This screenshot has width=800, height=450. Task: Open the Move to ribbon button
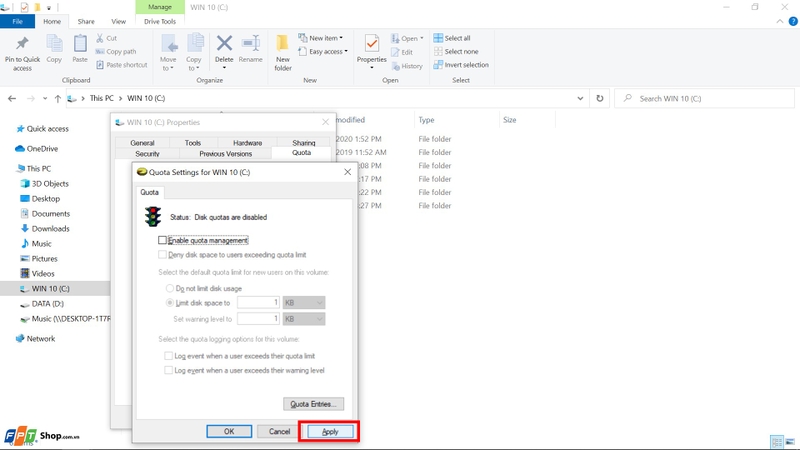(168, 53)
